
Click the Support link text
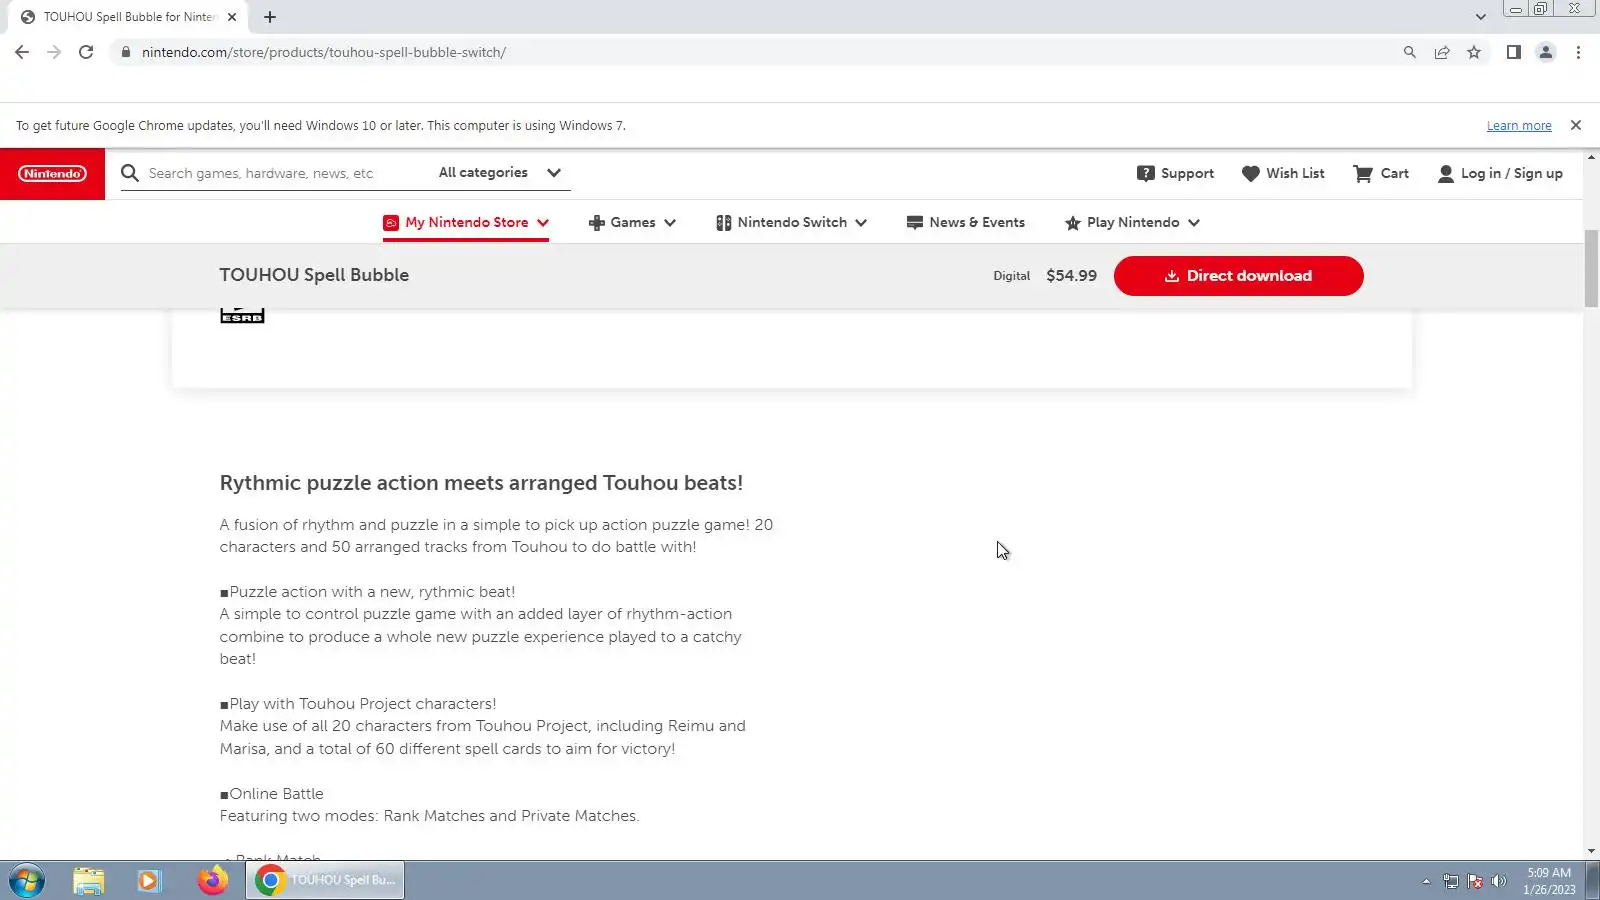(1188, 173)
